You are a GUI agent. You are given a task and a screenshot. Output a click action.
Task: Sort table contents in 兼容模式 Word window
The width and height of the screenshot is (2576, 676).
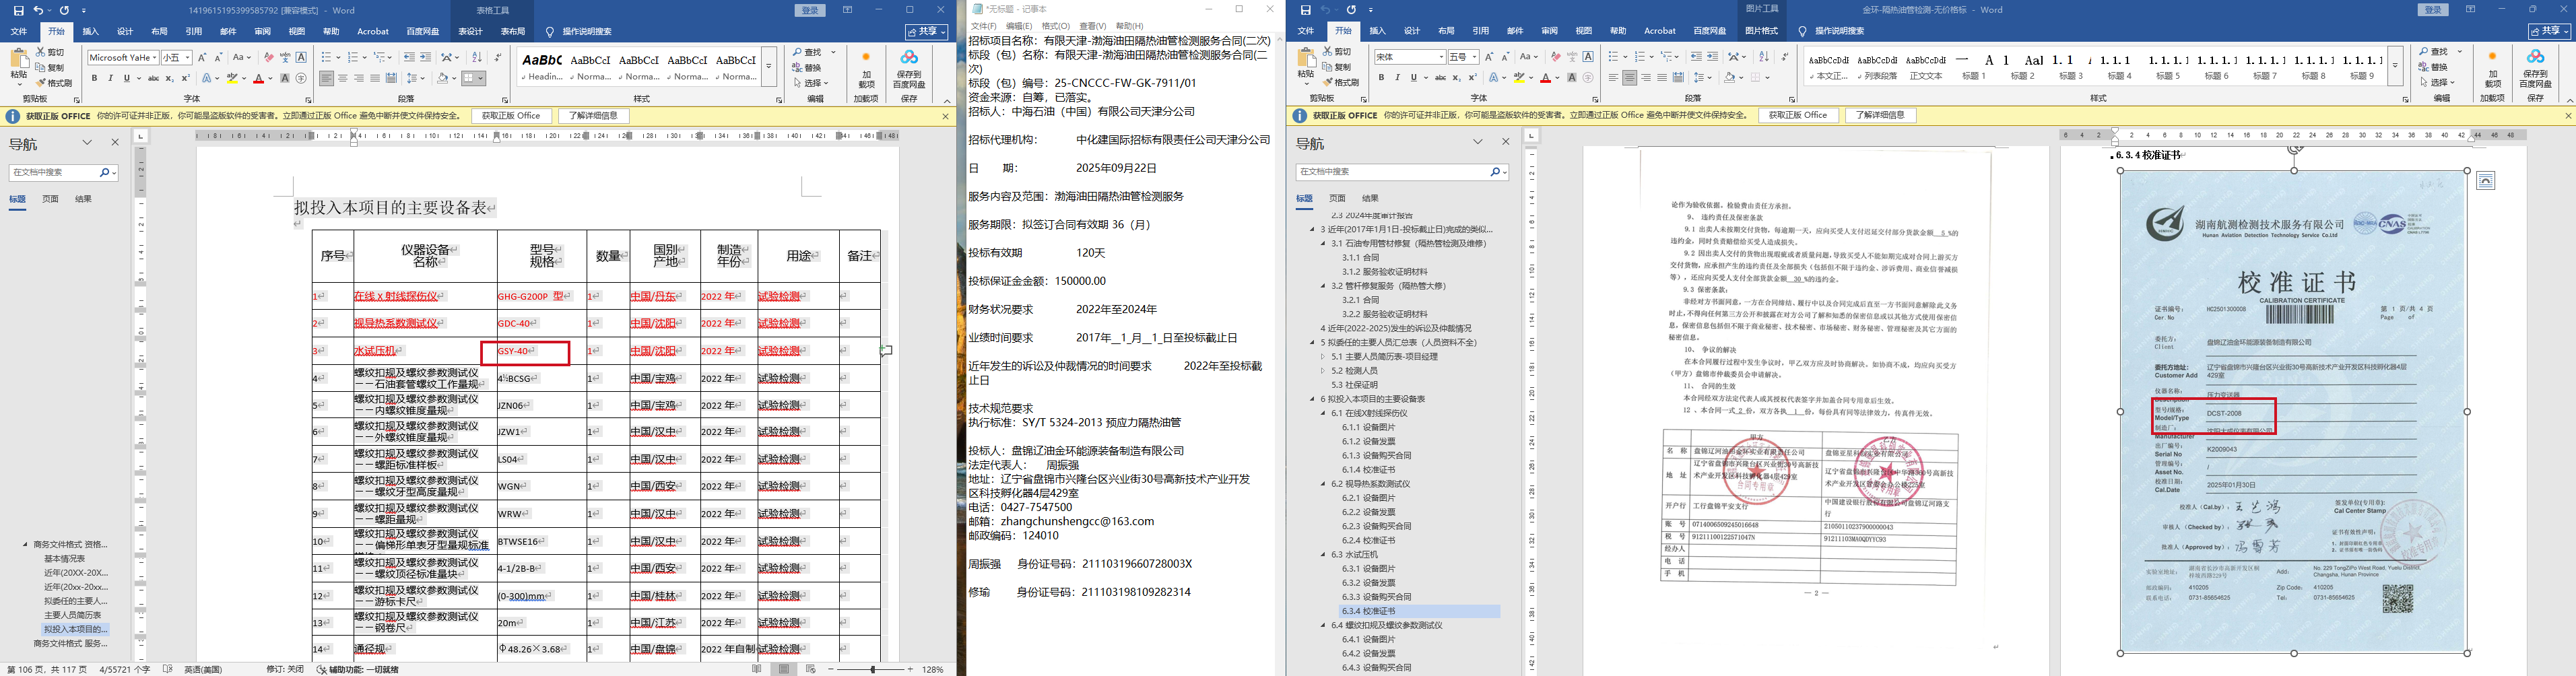pyautogui.click(x=477, y=58)
